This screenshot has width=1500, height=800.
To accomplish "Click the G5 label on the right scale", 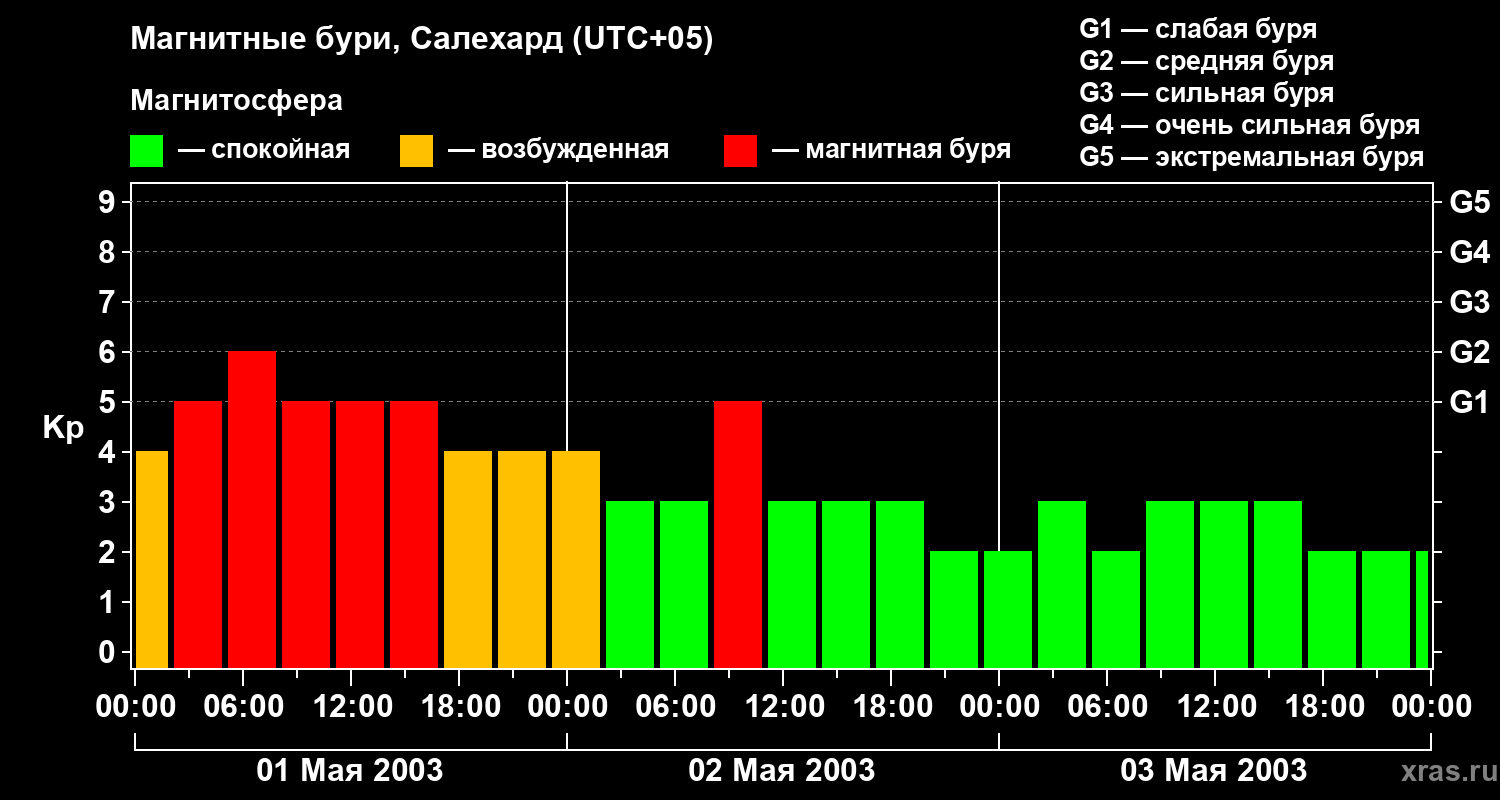I will [x=1469, y=202].
